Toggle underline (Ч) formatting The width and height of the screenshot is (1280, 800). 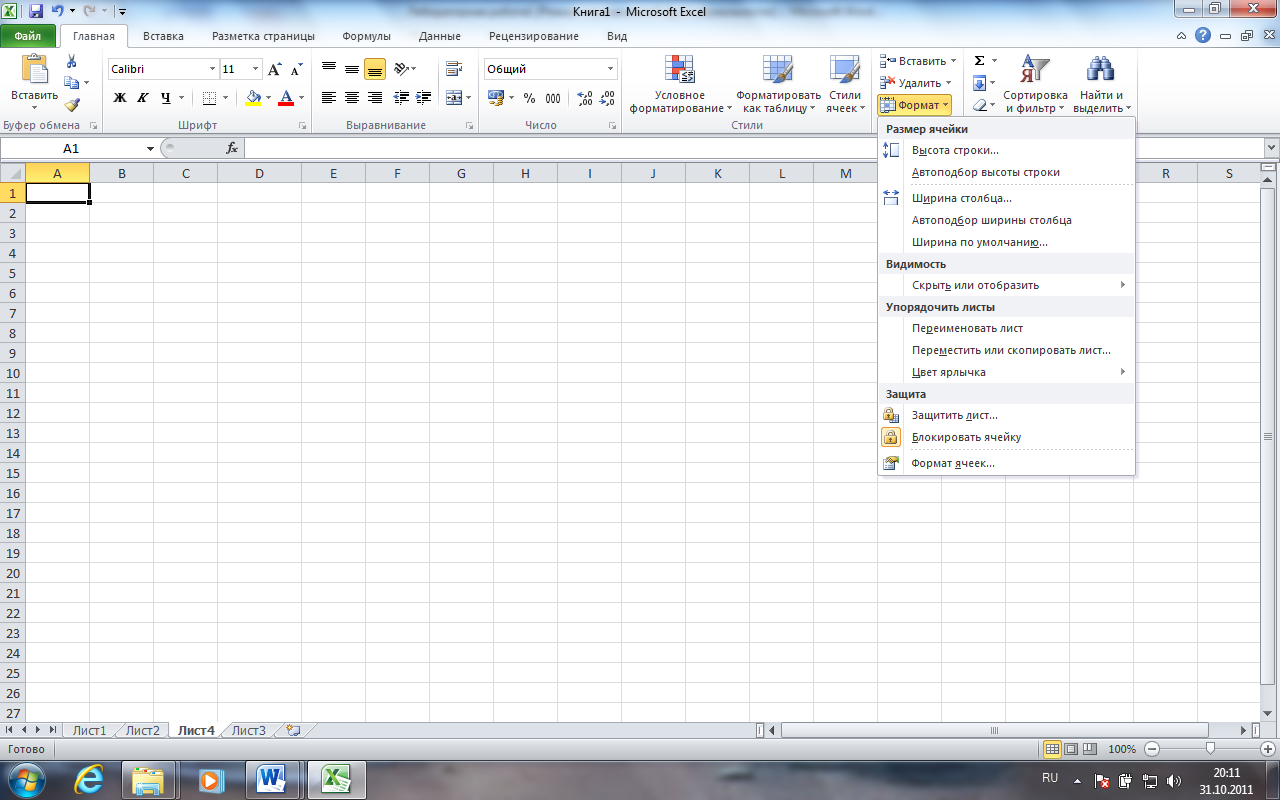tap(164, 98)
